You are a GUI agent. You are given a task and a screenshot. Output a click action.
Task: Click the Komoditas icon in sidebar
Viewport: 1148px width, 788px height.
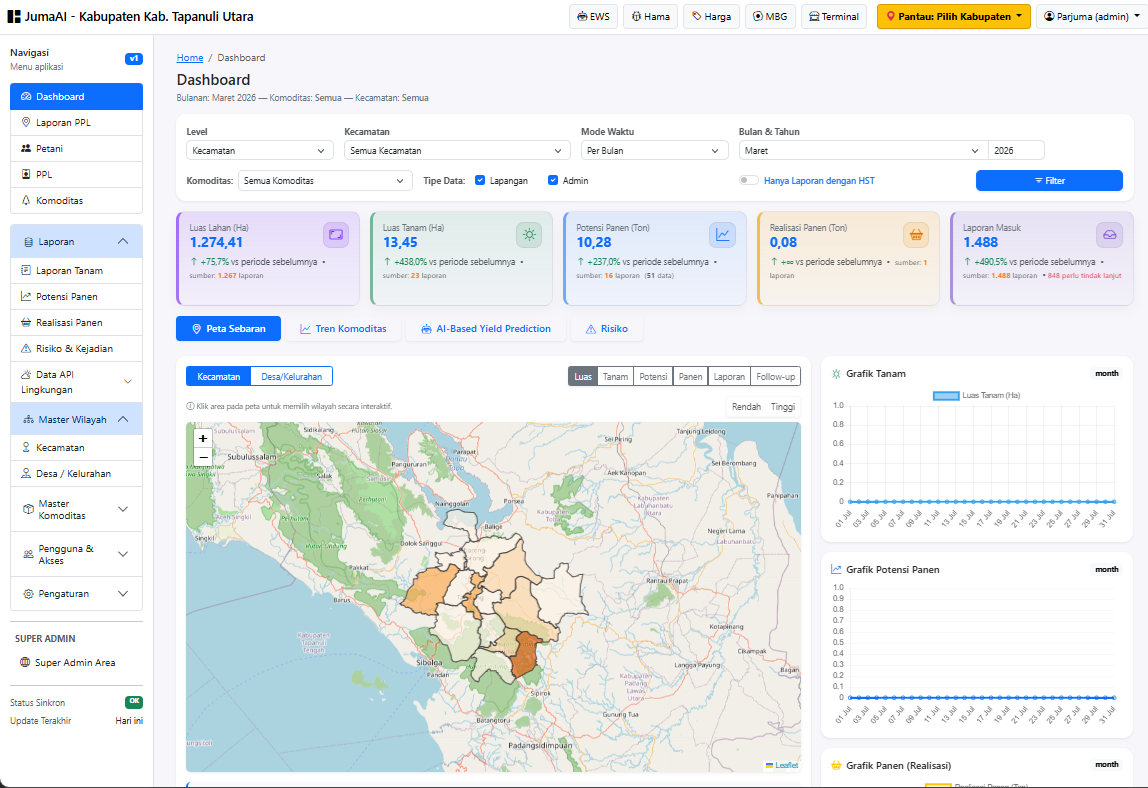(x=26, y=201)
